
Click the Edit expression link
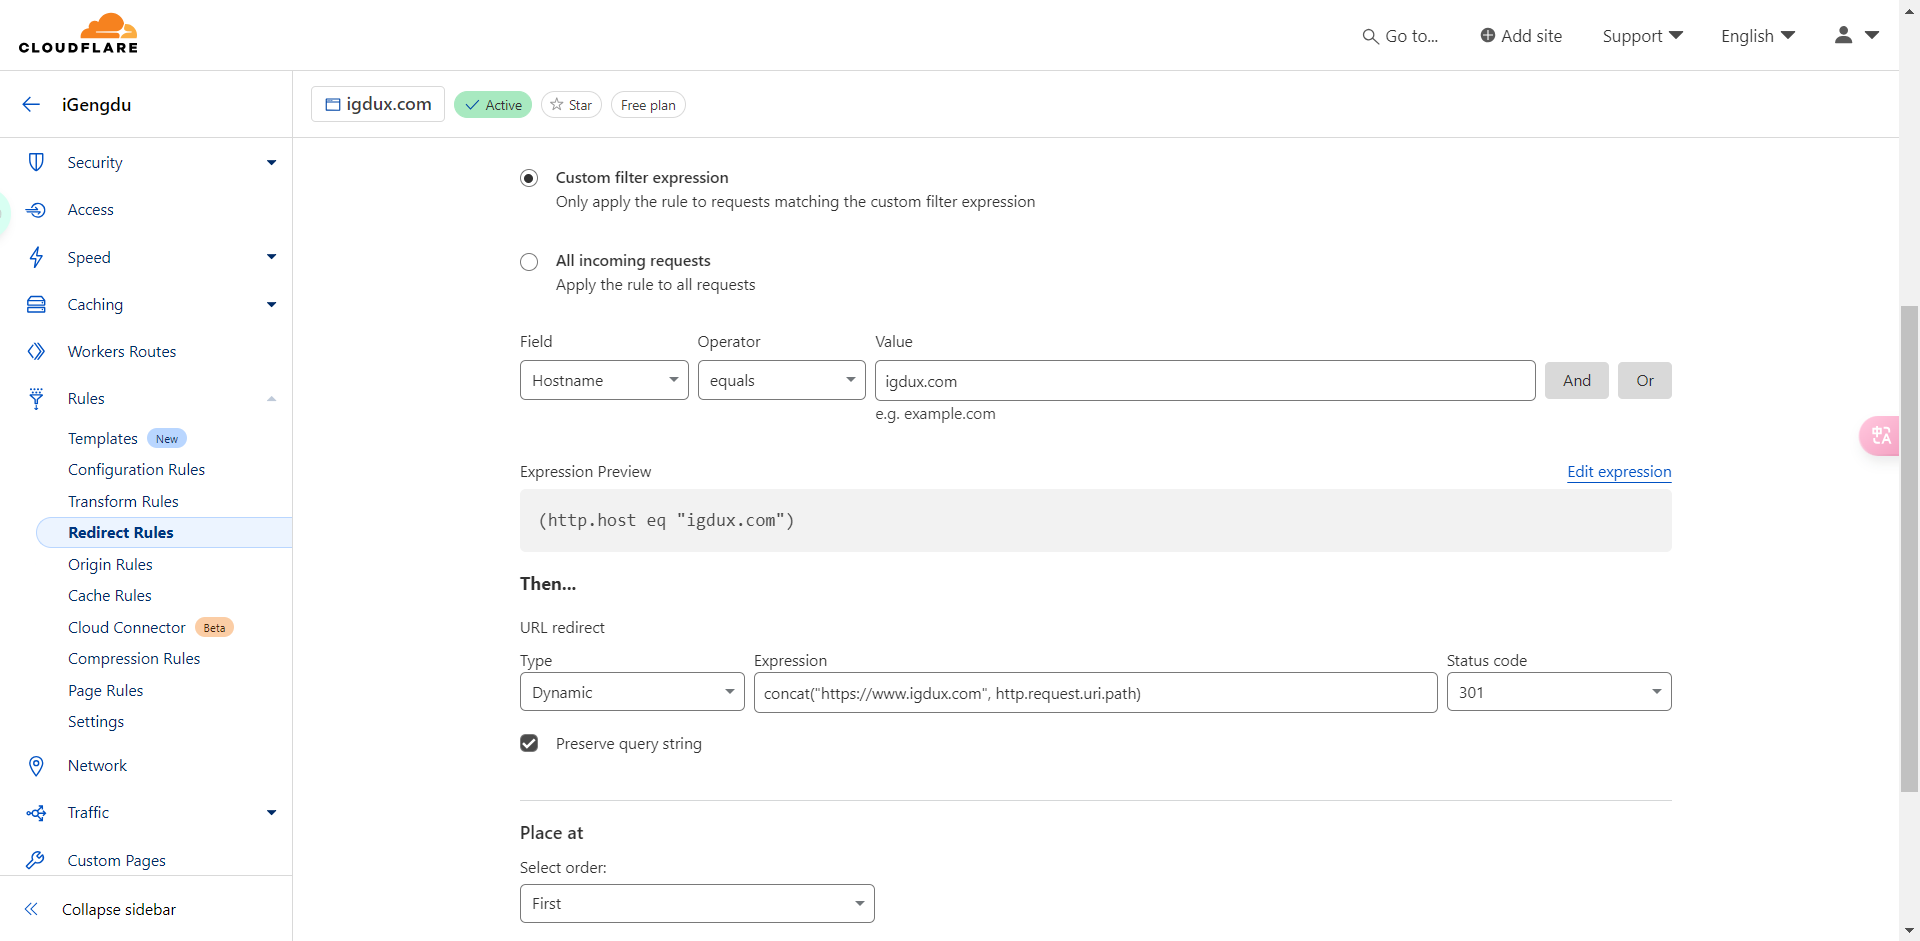(1618, 472)
